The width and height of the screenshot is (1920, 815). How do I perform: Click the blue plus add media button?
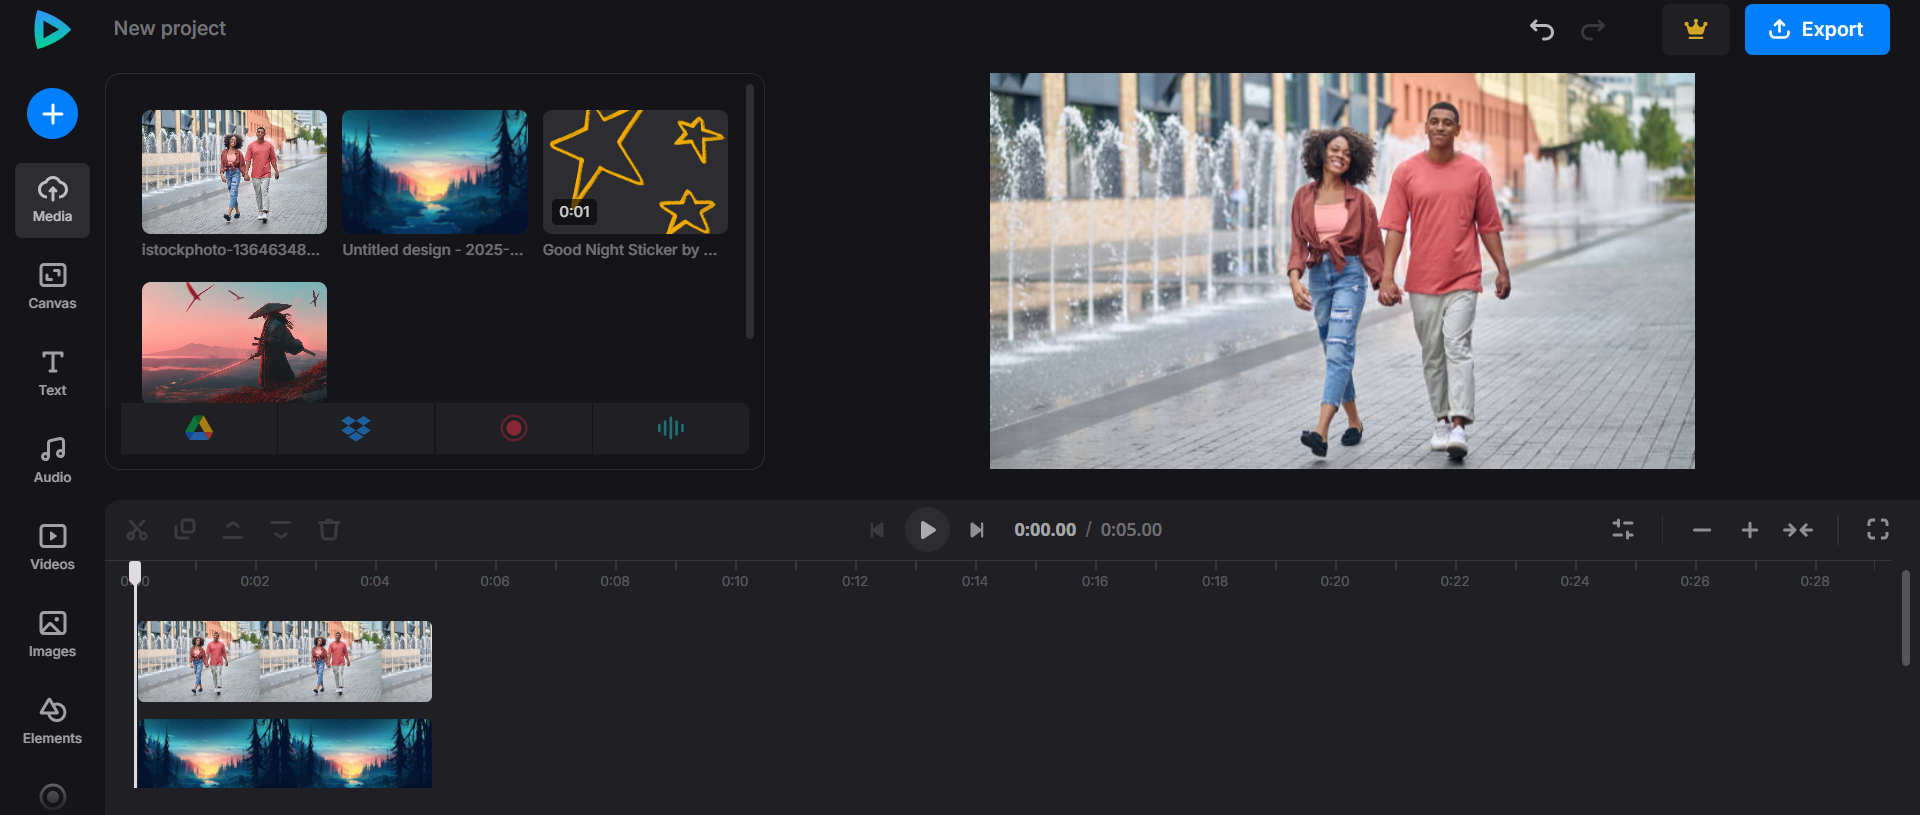[x=52, y=114]
